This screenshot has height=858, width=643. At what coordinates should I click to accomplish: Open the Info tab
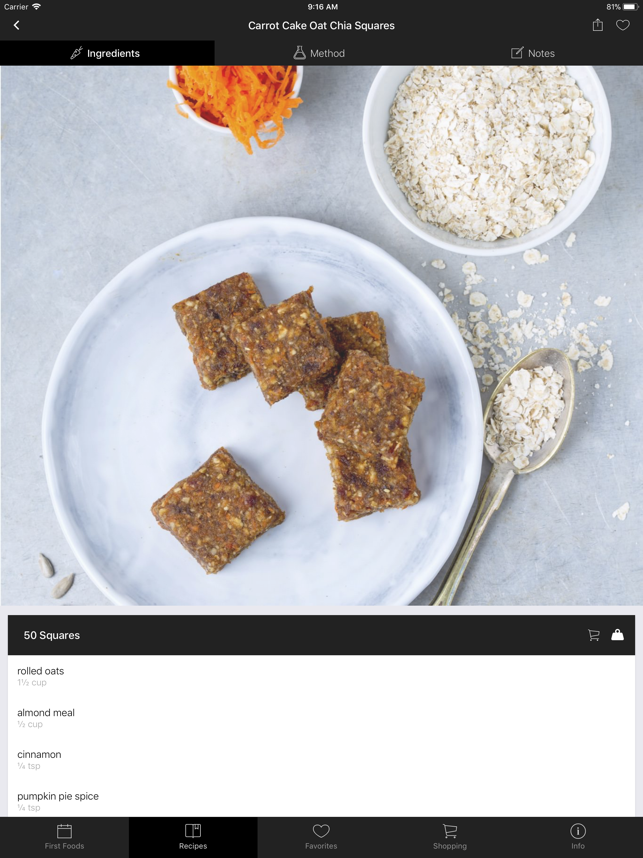pos(578,837)
